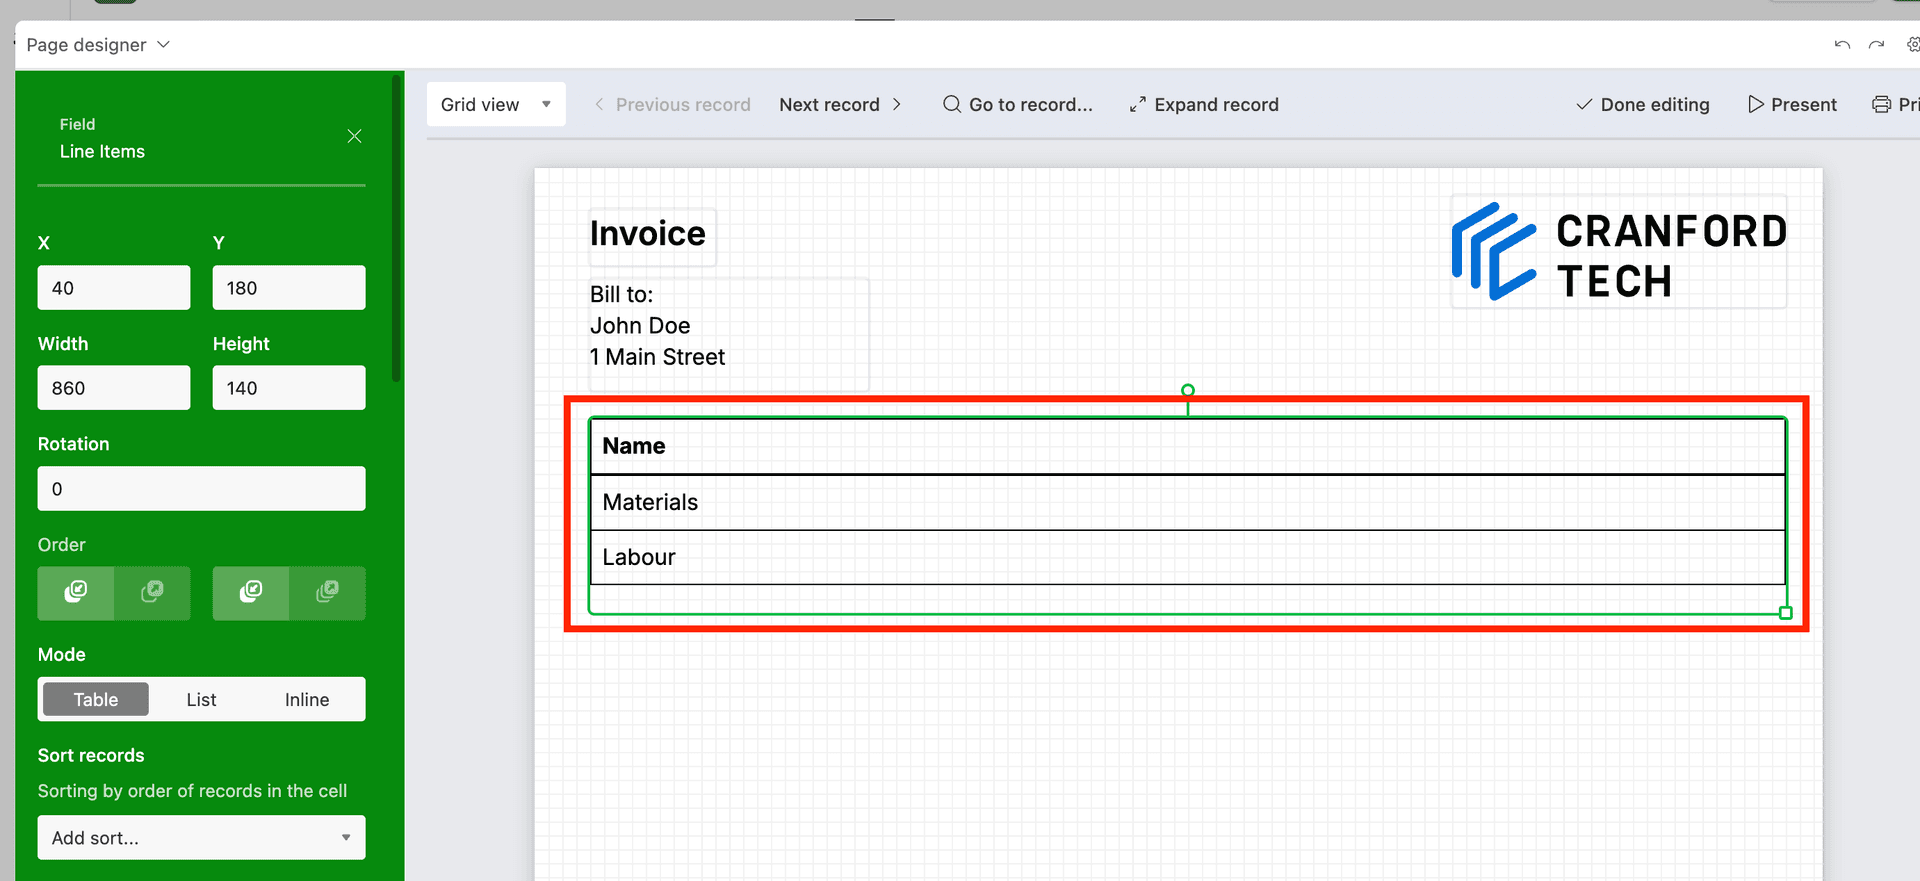Click the Done editing checkmark icon
1920x881 pixels.
[1584, 104]
